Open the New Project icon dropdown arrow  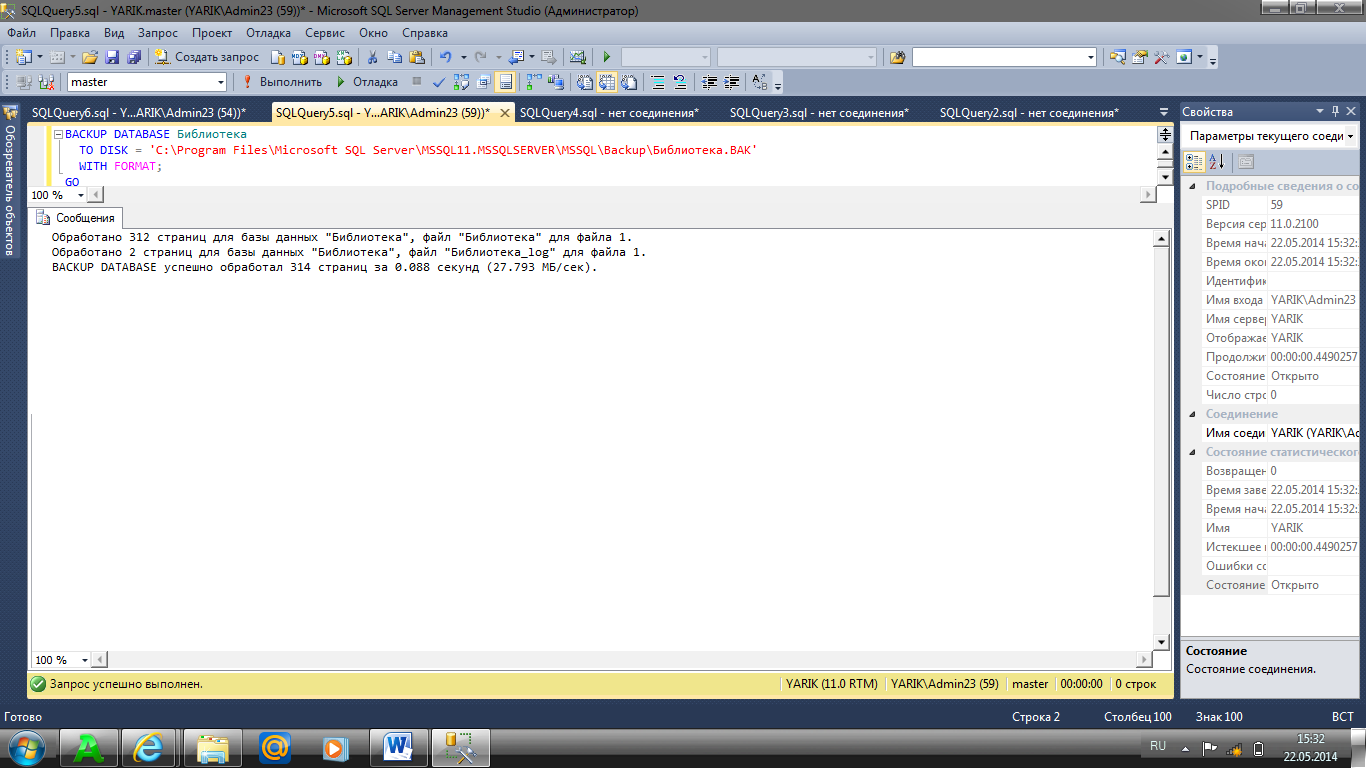point(40,57)
